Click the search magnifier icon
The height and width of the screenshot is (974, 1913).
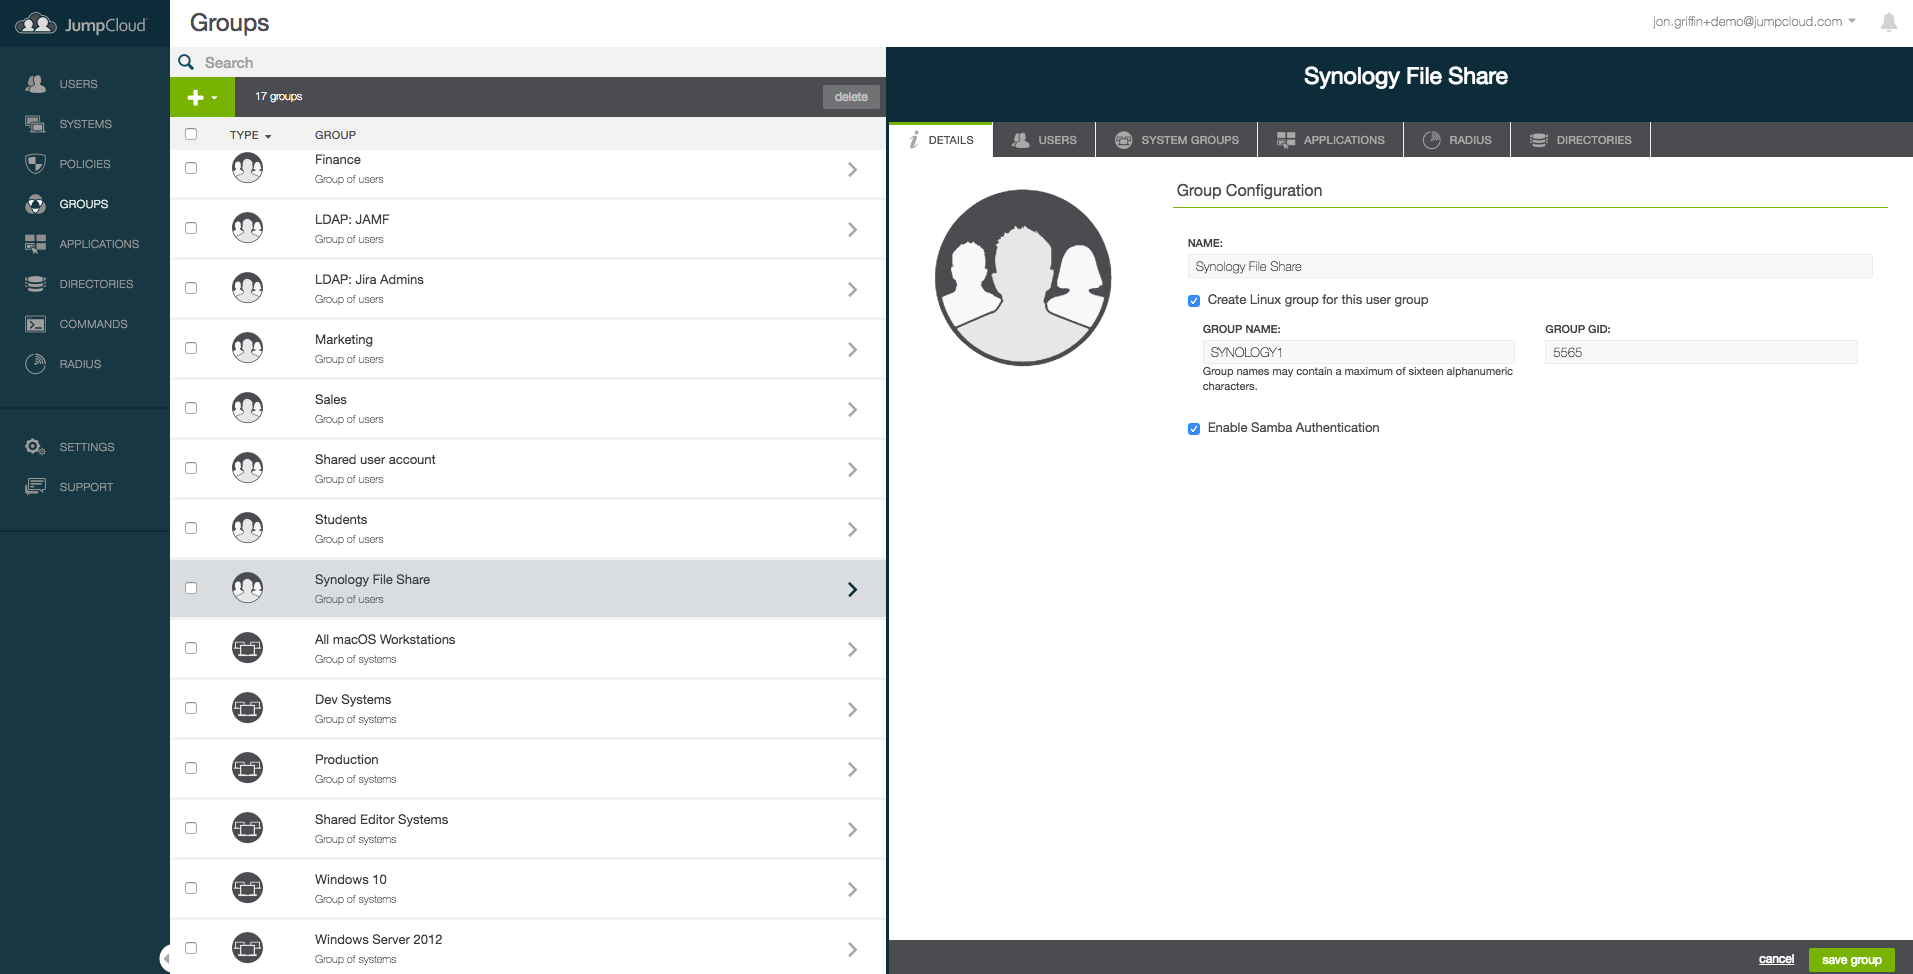coord(186,62)
